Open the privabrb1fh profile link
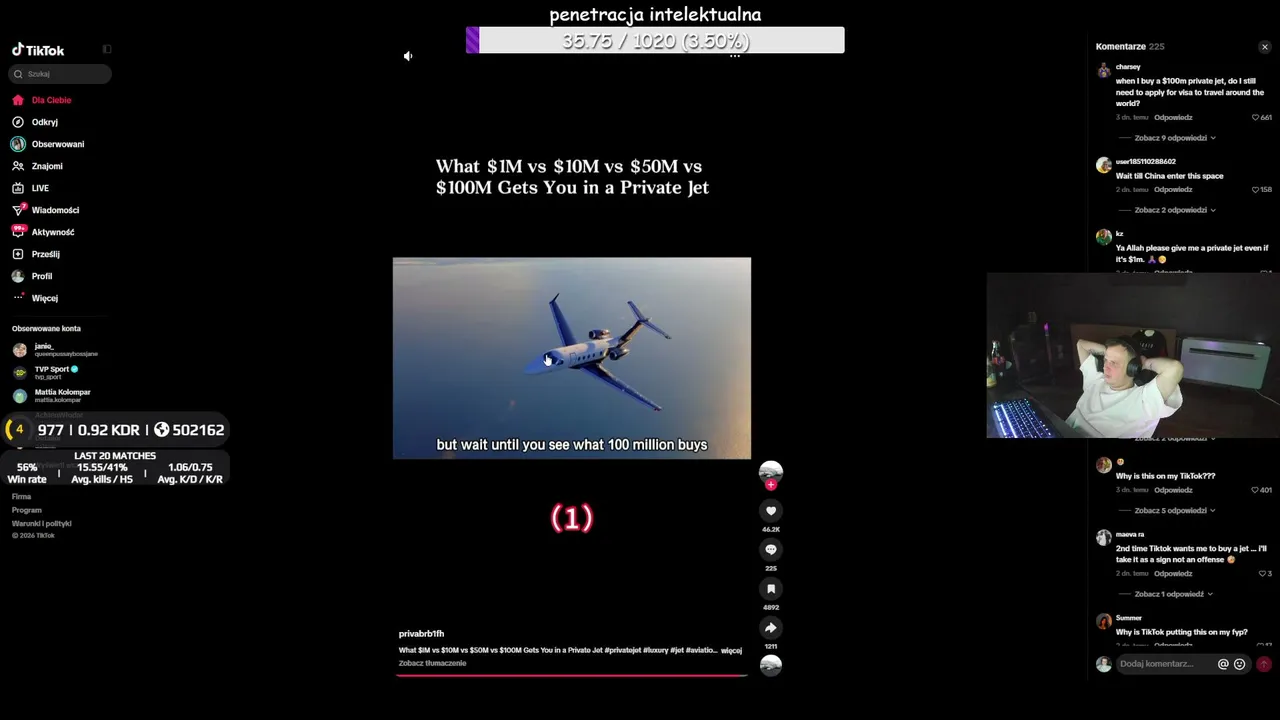 [x=421, y=634]
